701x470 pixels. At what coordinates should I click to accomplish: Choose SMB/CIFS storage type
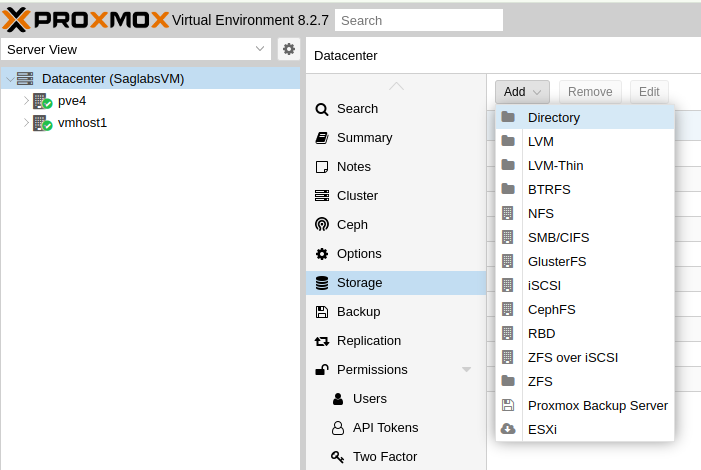click(585, 237)
